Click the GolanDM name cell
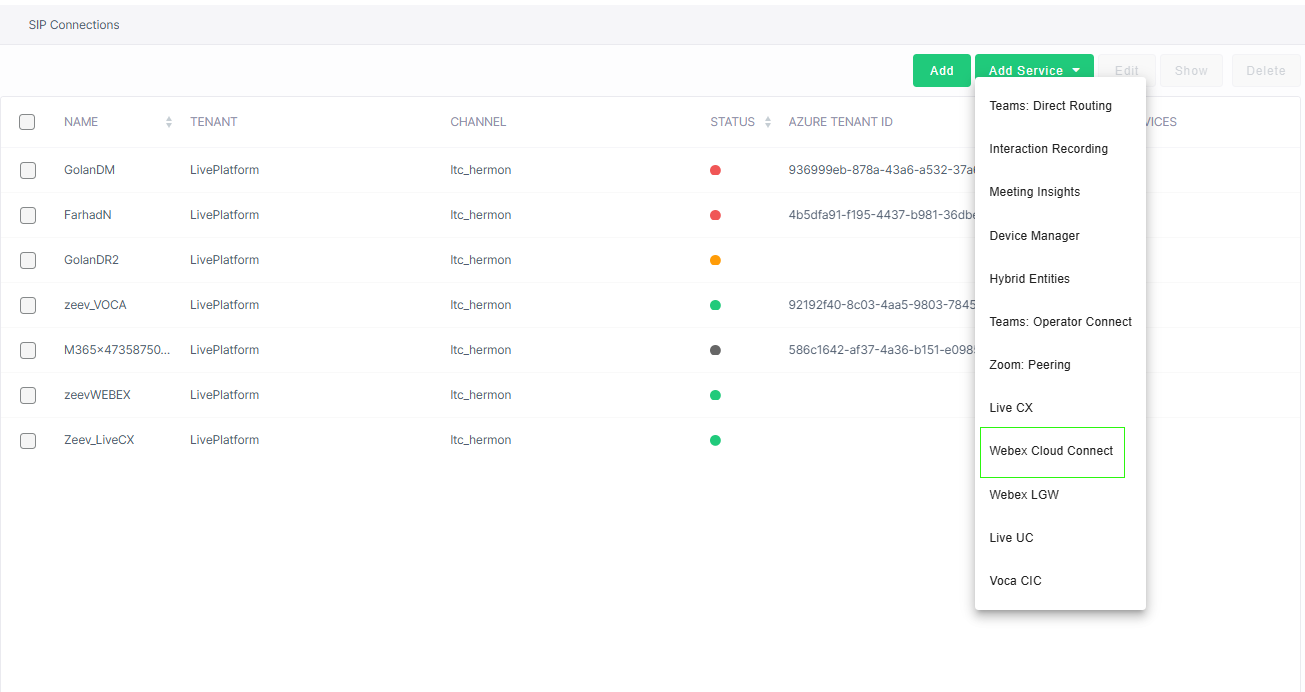1305x692 pixels. click(x=89, y=170)
